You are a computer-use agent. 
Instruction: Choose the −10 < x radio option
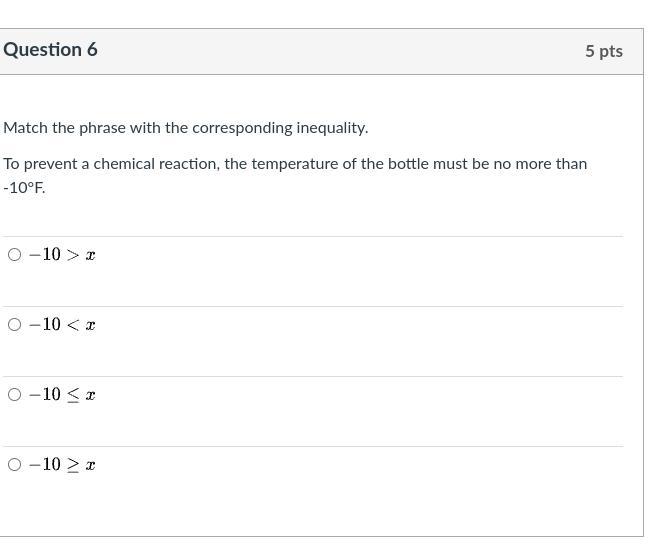[x=14, y=325]
